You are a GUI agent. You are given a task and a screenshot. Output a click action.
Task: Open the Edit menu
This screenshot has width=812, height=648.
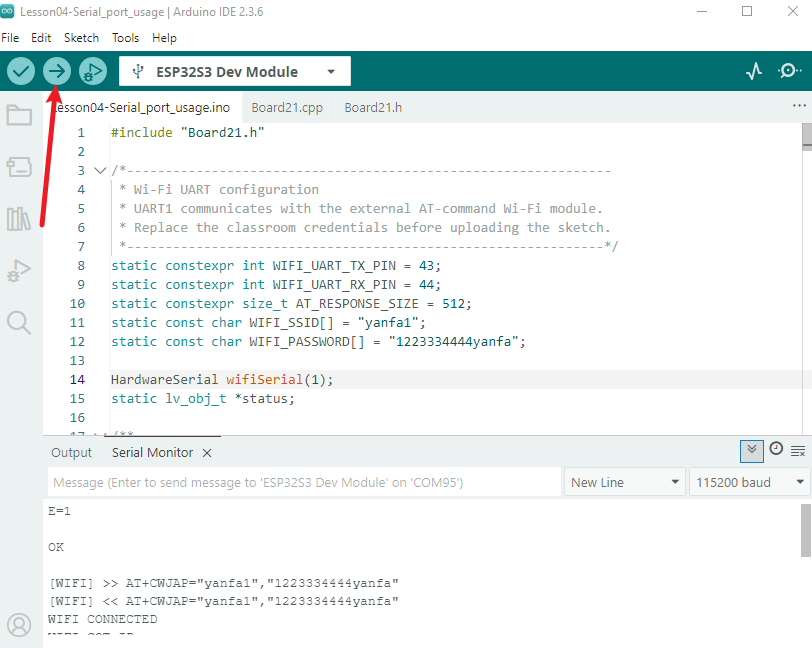tap(41, 38)
